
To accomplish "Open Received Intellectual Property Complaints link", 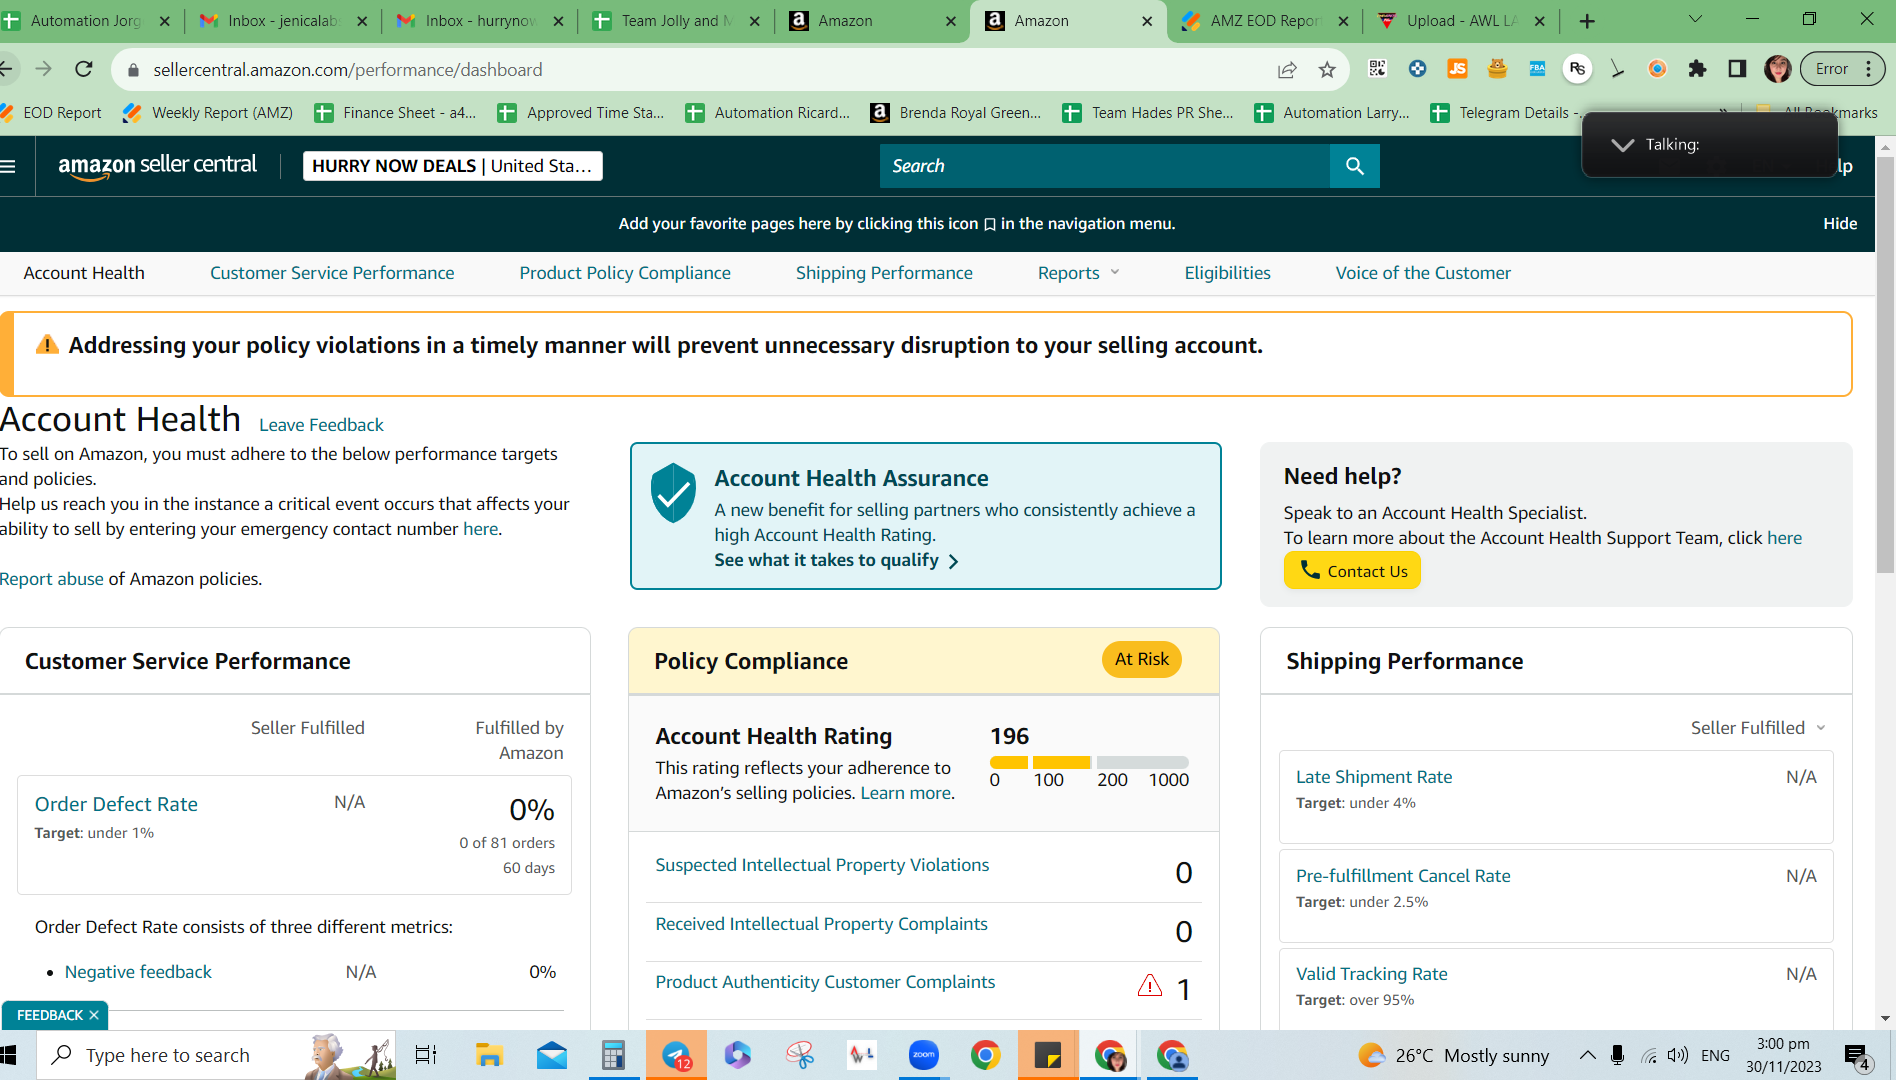I will pyautogui.click(x=821, y=924).
